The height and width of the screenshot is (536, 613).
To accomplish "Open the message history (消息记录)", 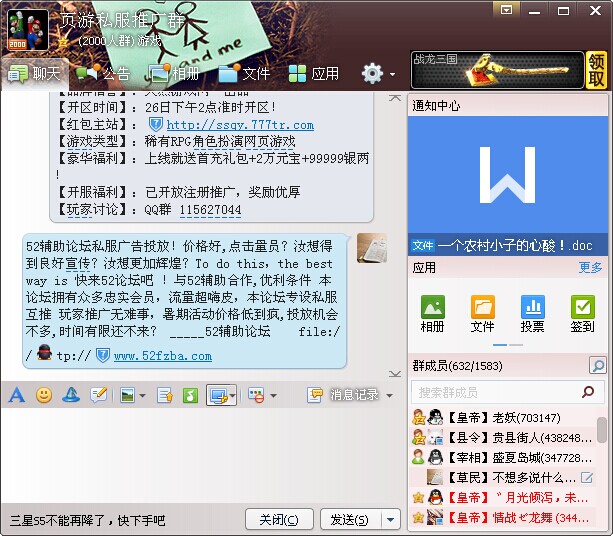I will (343, 395).
